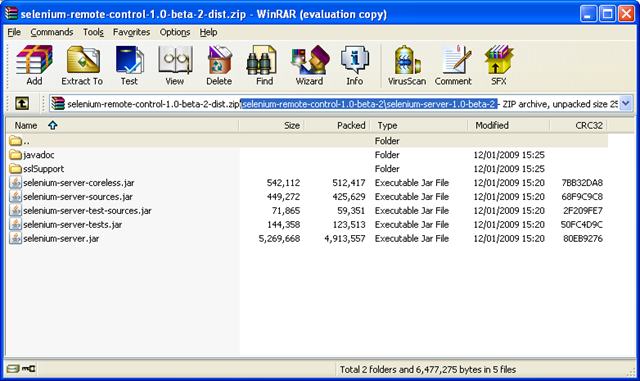The image size is (640, 381).
Task: Click packed value 123,513
Action: 349,225
